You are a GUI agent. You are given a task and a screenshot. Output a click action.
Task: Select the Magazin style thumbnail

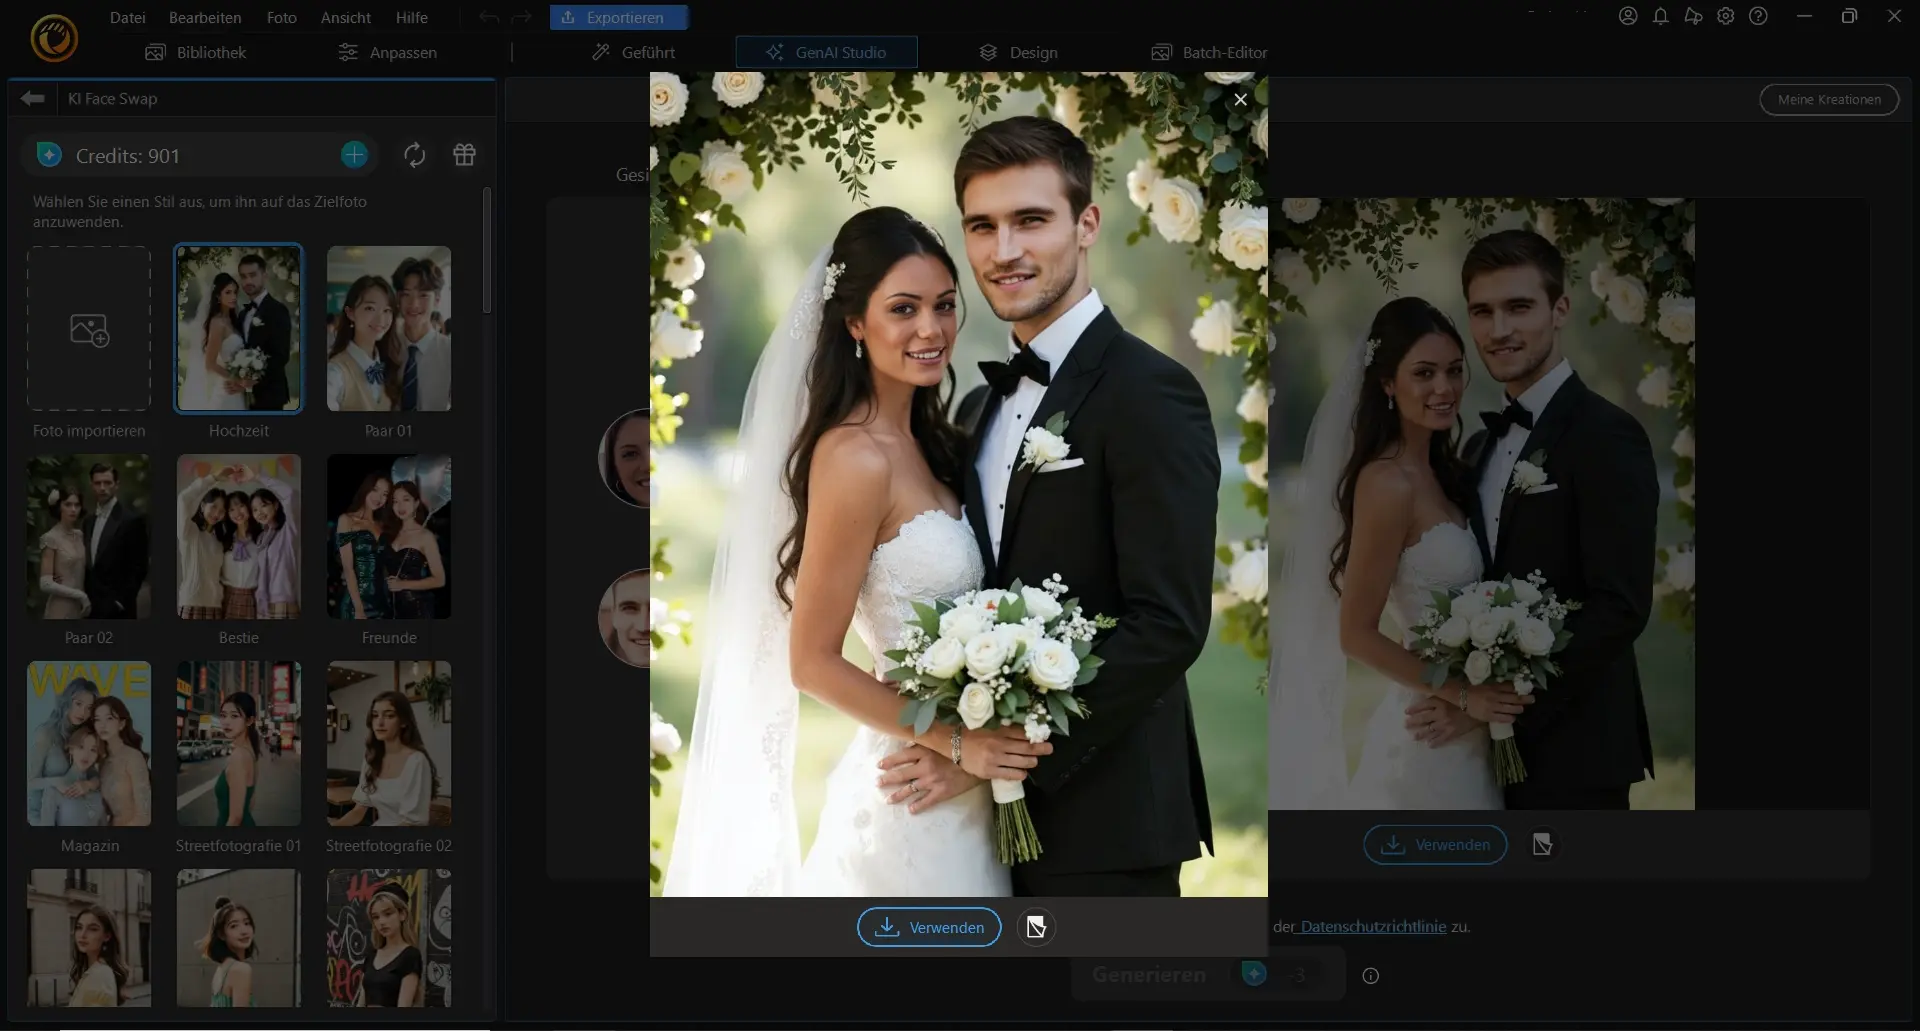point(89,743)
